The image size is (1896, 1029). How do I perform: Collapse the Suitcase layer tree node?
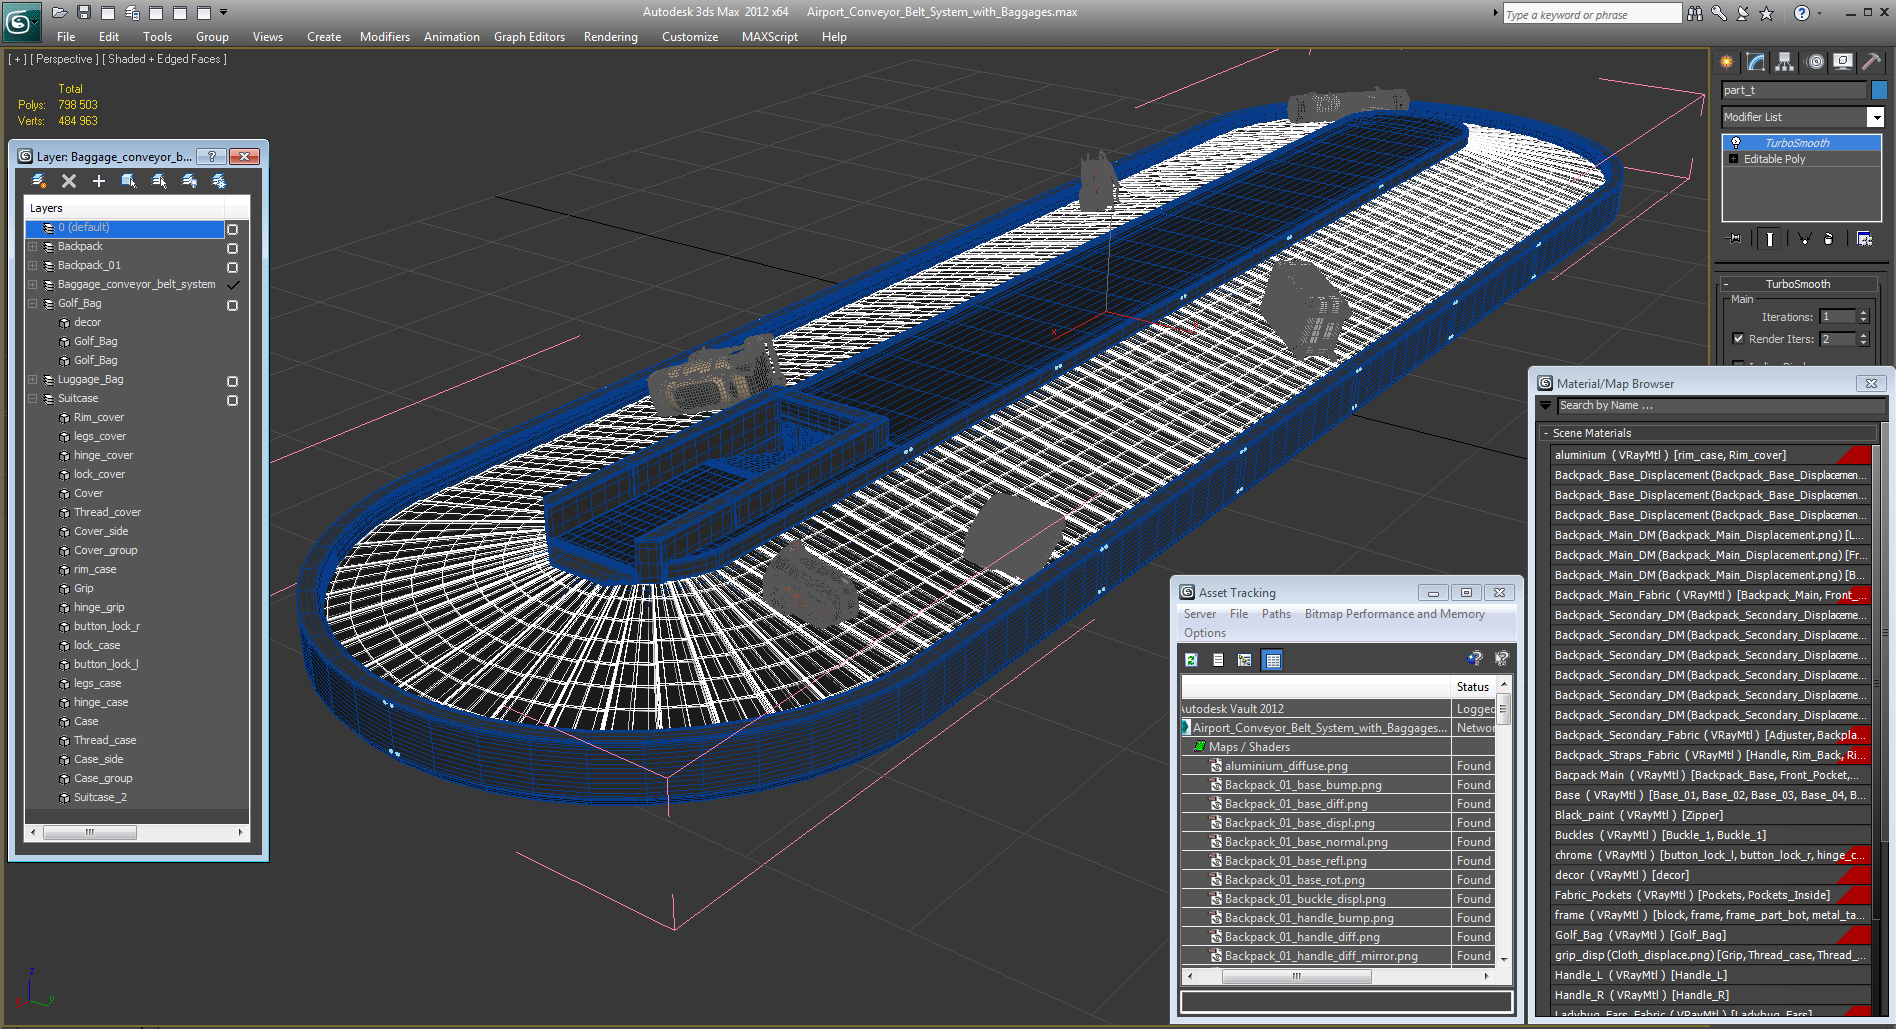tap(33, 398)
